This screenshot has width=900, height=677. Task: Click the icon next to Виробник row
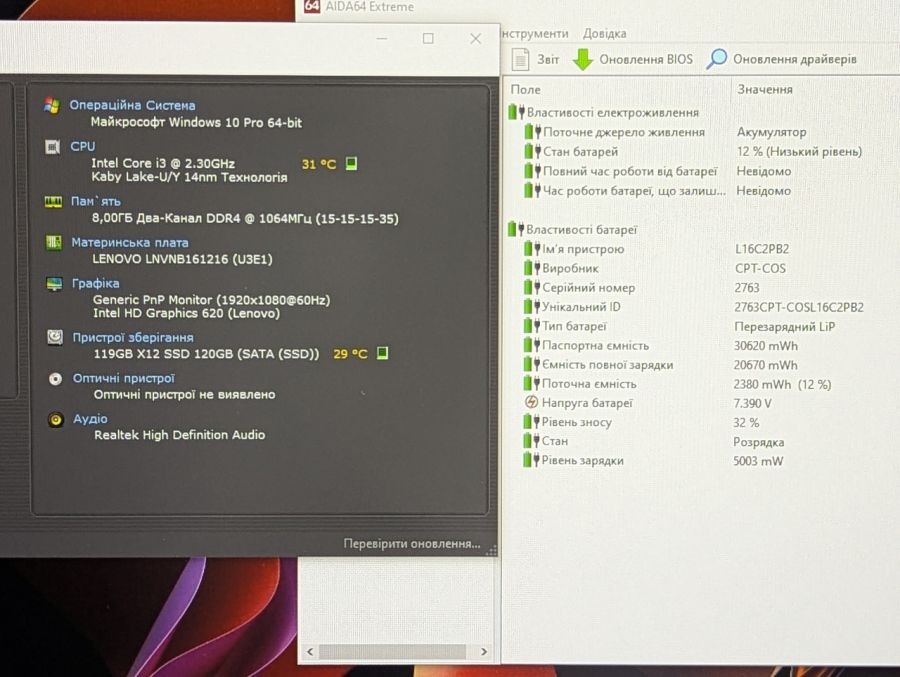tap(532, 268)
